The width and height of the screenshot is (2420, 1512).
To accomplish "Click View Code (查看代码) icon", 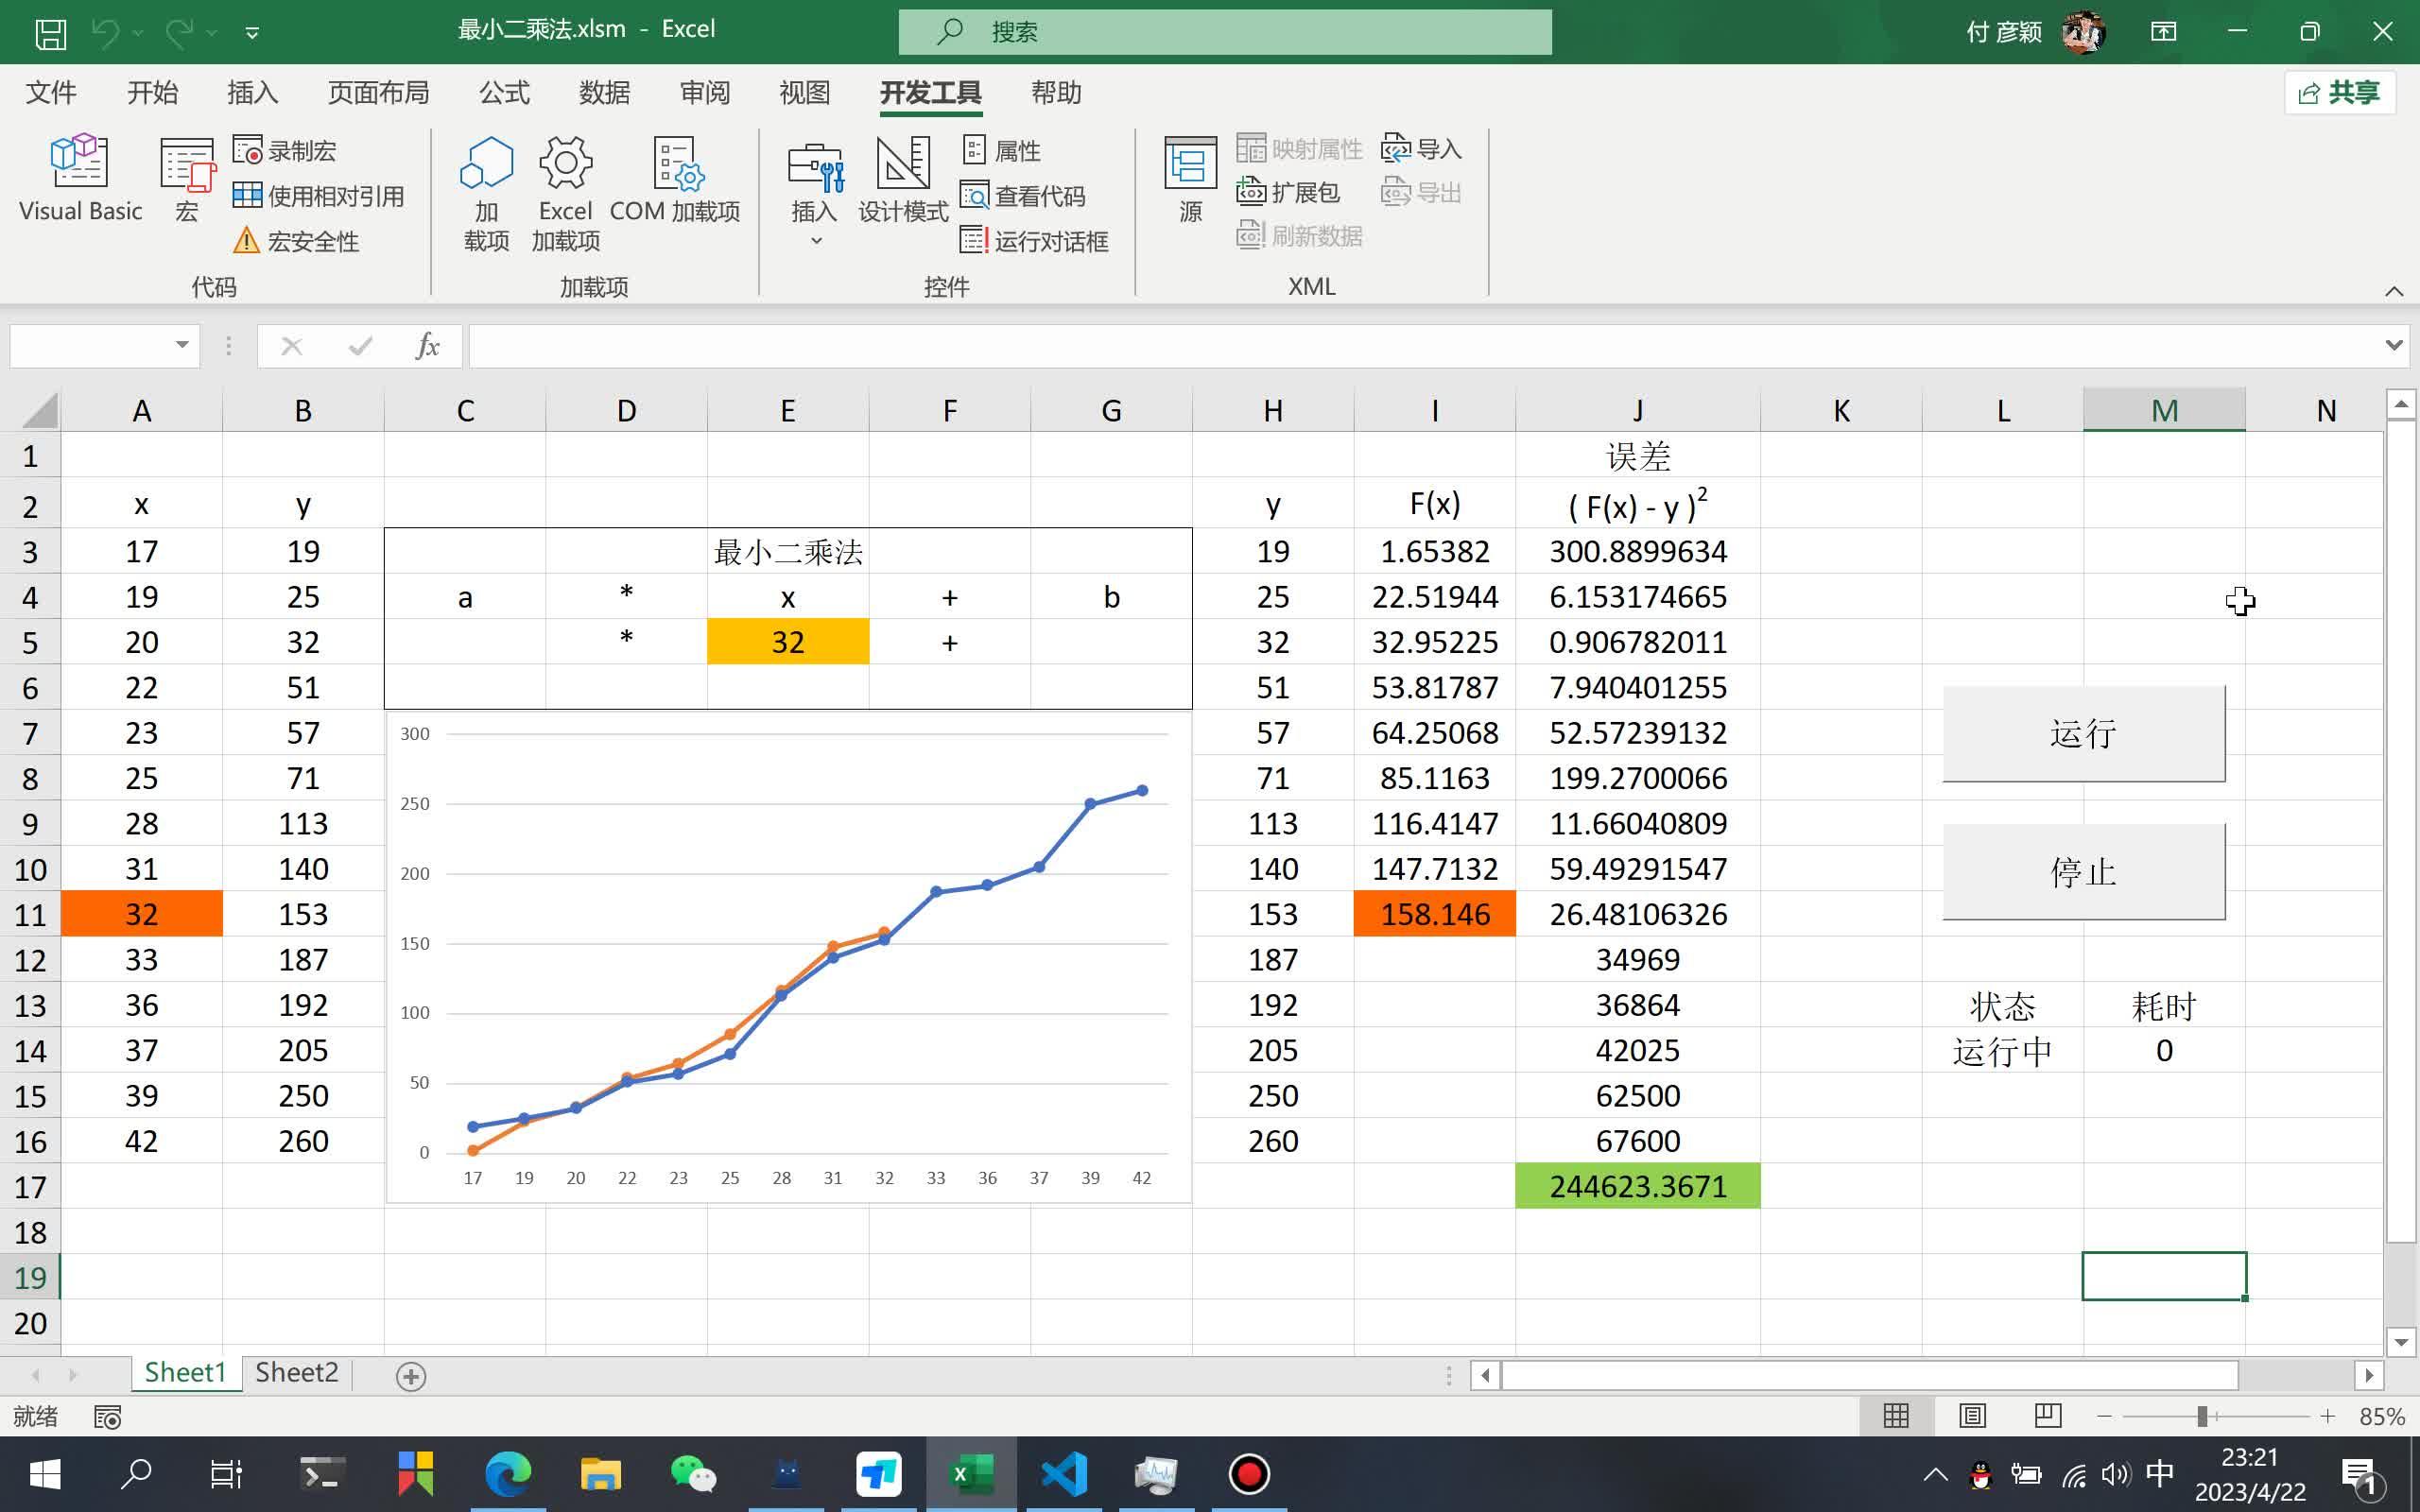I will (974, 196).
